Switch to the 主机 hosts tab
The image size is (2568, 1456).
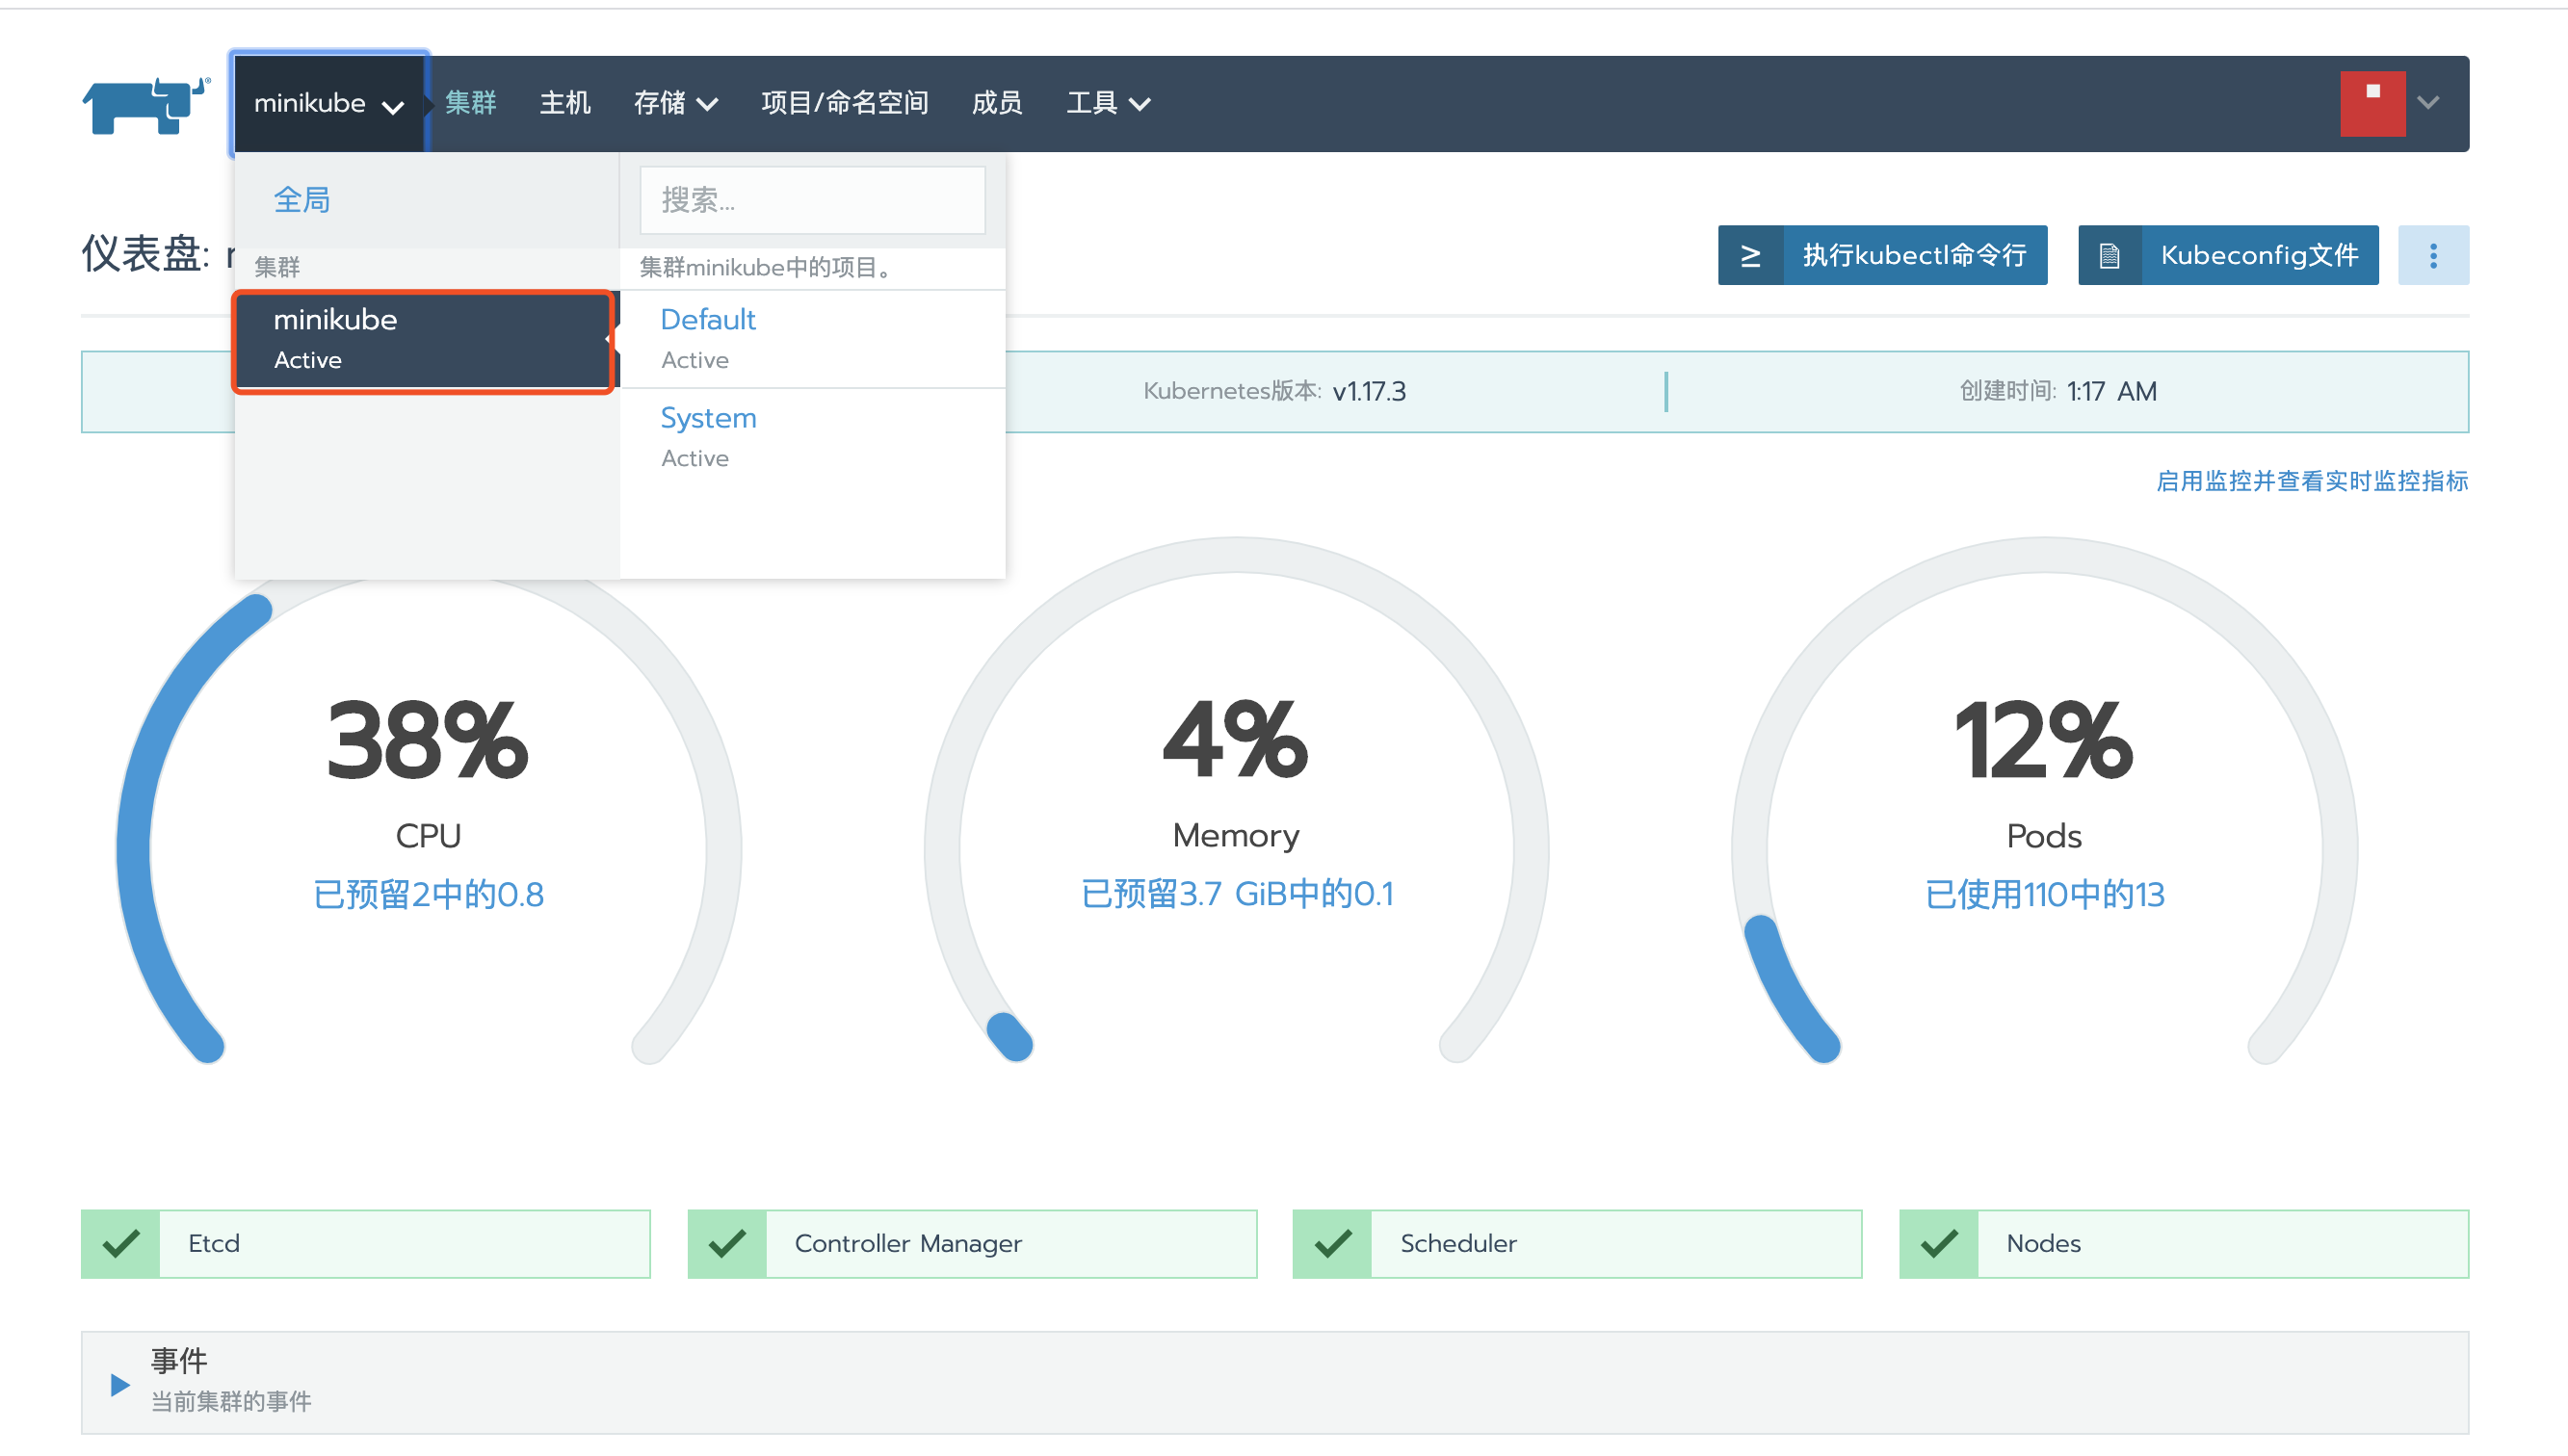coord(565,104)
